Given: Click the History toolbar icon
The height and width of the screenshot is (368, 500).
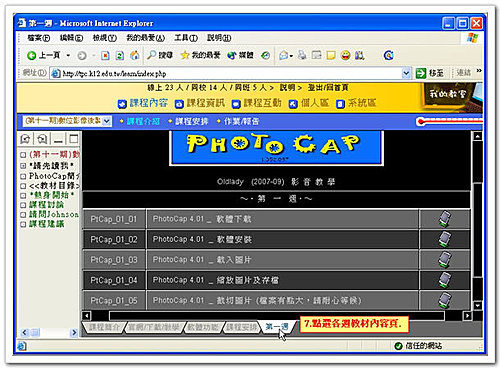Looking at the screenshot, I should coord(265,55).
